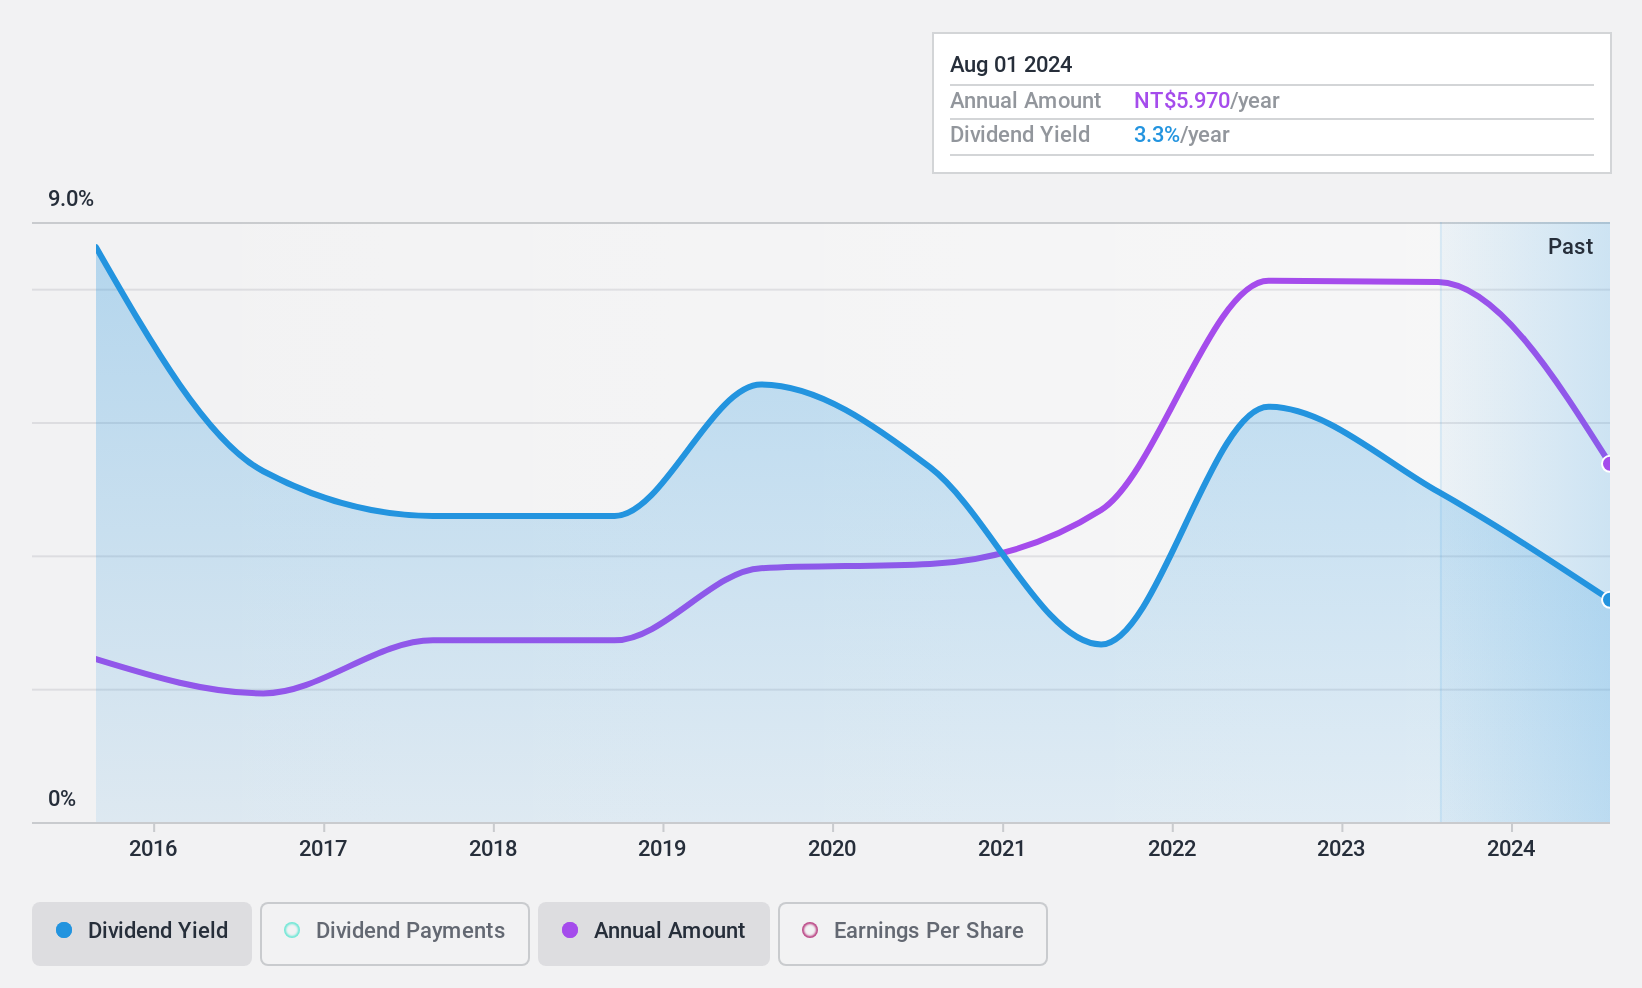Toggle the Dividend Yield series
1642x988 pixels.
click(x=142, y=934)
